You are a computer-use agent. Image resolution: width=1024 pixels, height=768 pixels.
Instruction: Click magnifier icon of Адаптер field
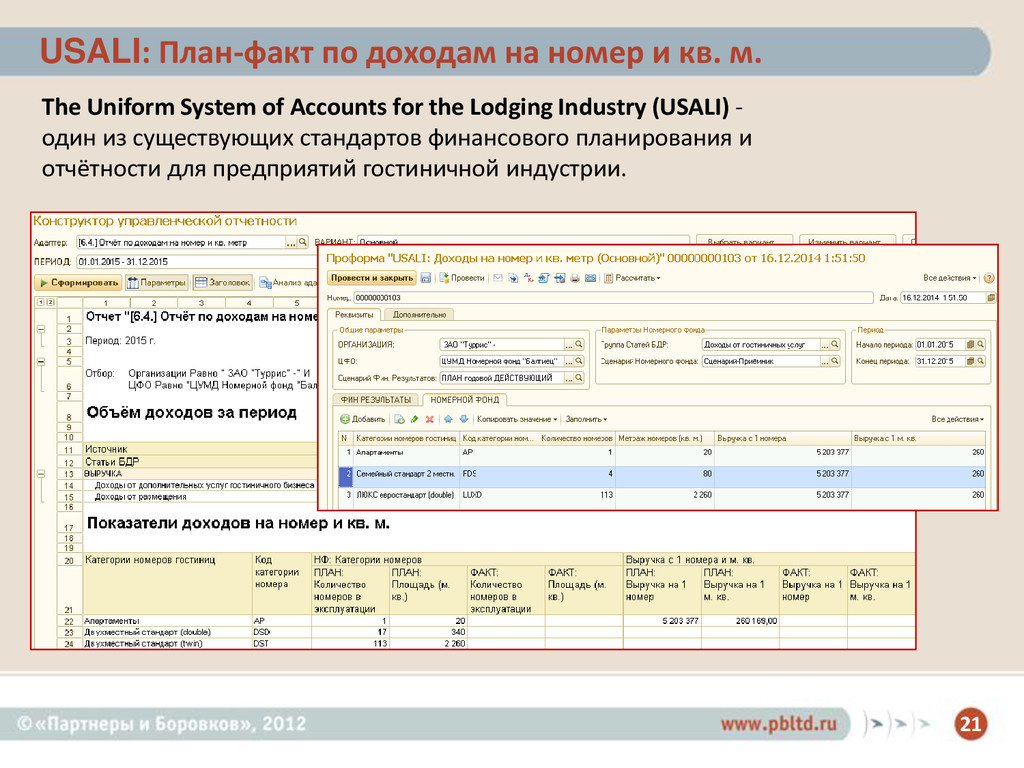click(x=302, y=242)
